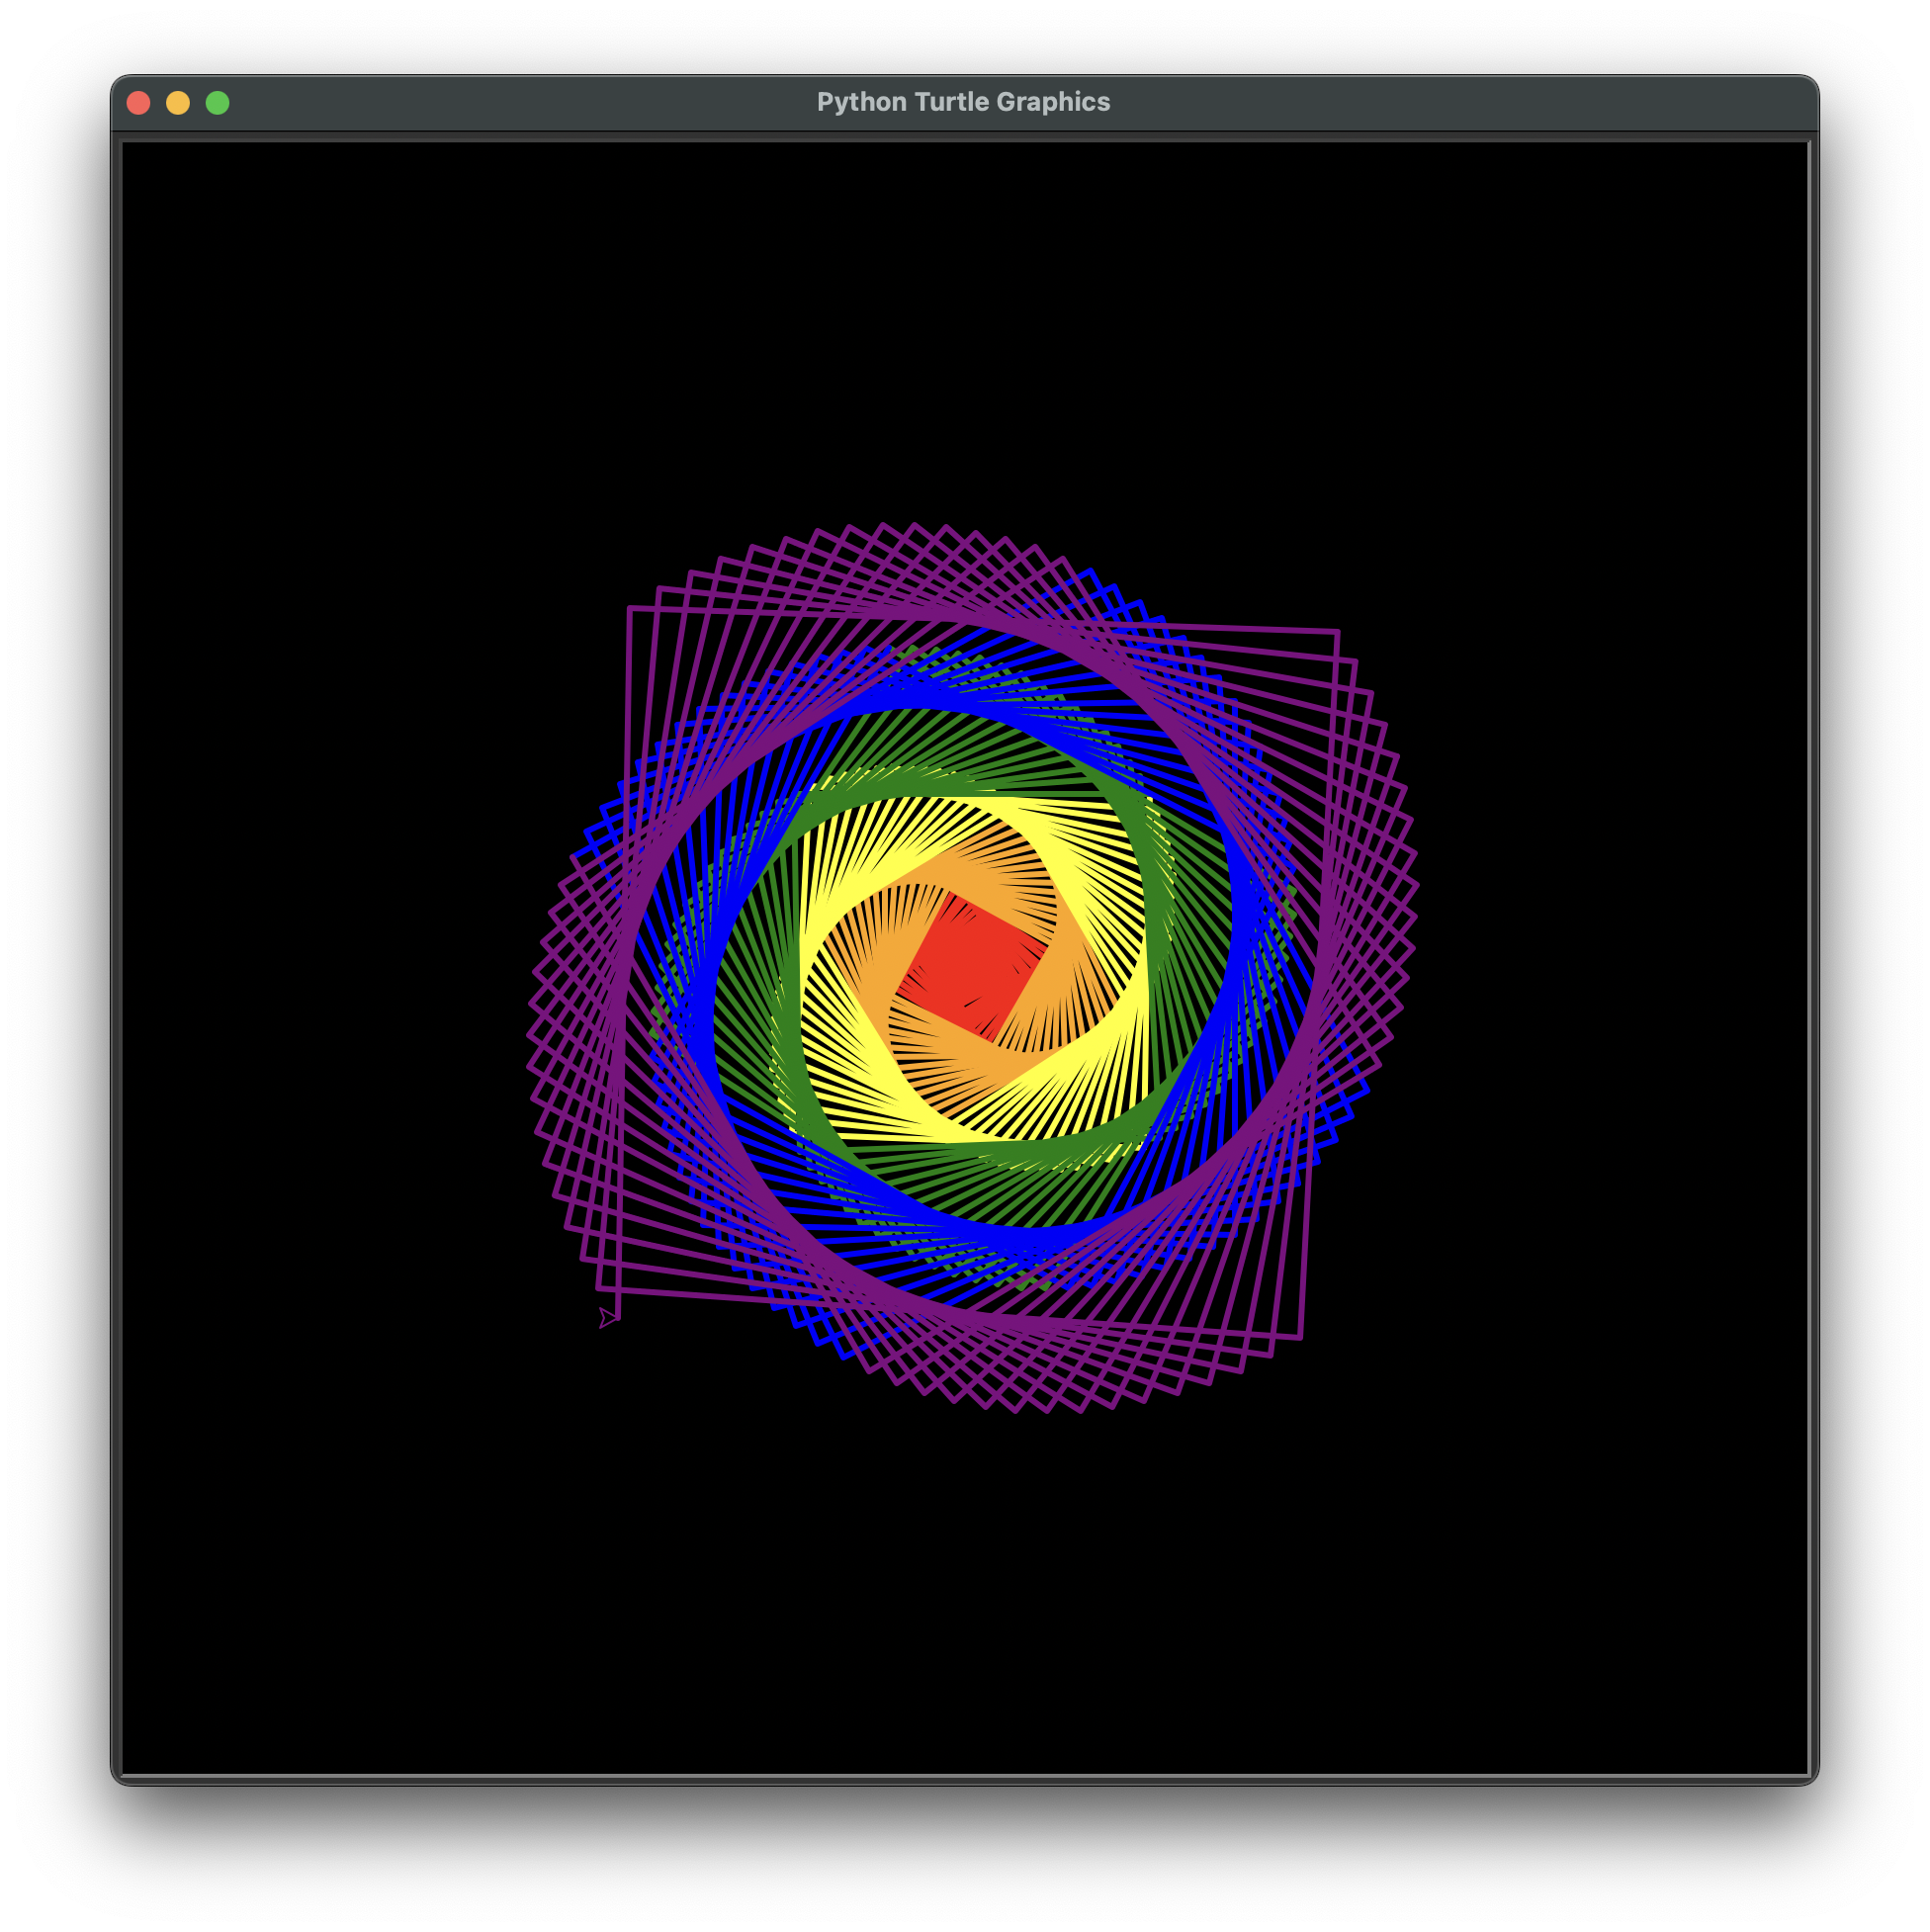Click the outermost purple square's bottom-right corner

pos(1301,1337)
